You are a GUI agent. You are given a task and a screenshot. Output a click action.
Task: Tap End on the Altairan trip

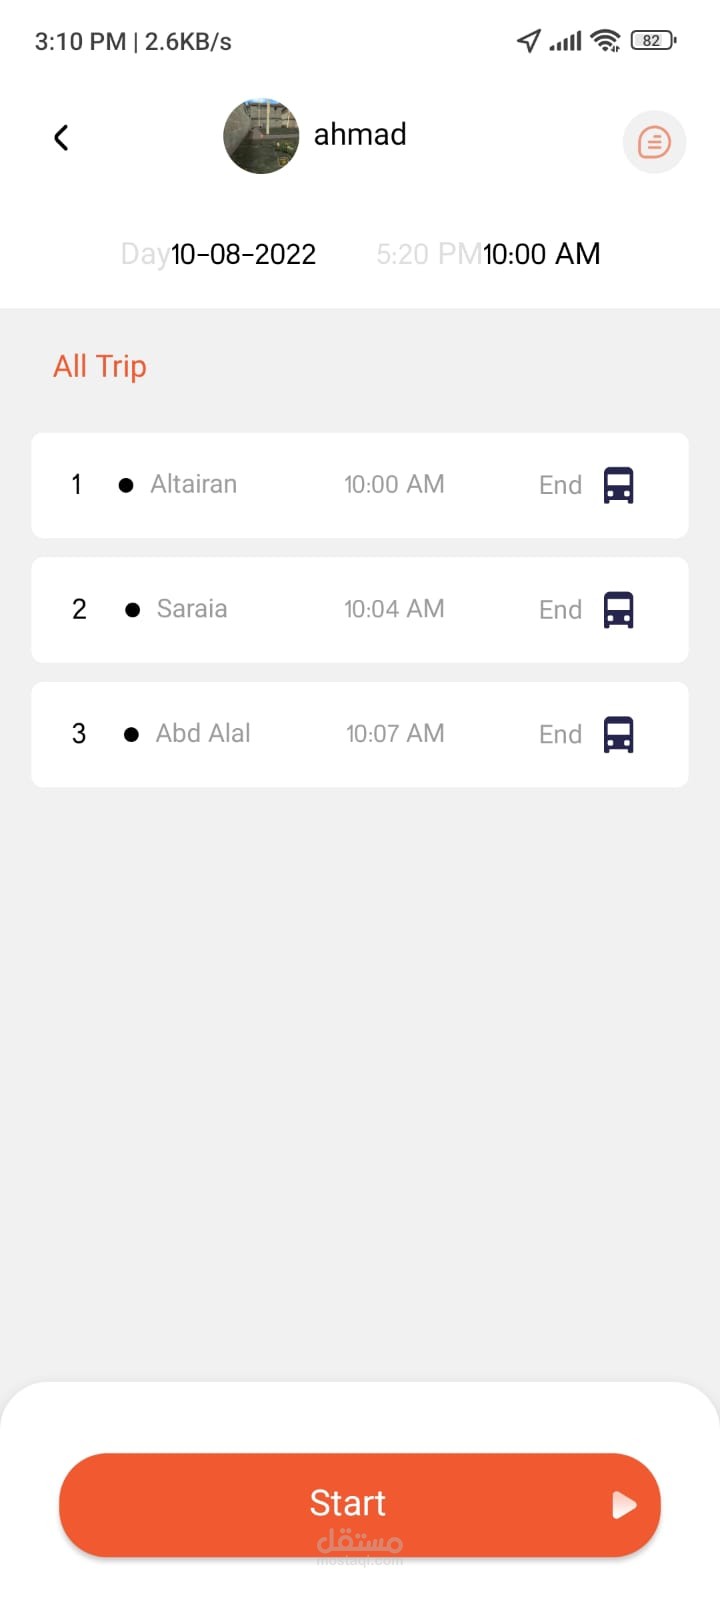pyautogui.click(x=560, y=485)
